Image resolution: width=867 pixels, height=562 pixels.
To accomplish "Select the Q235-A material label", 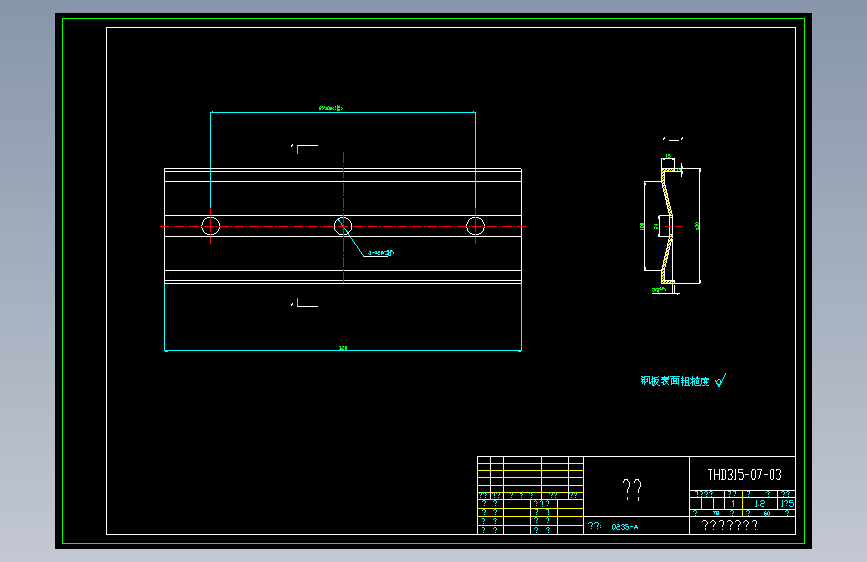I will coord(624,527).
